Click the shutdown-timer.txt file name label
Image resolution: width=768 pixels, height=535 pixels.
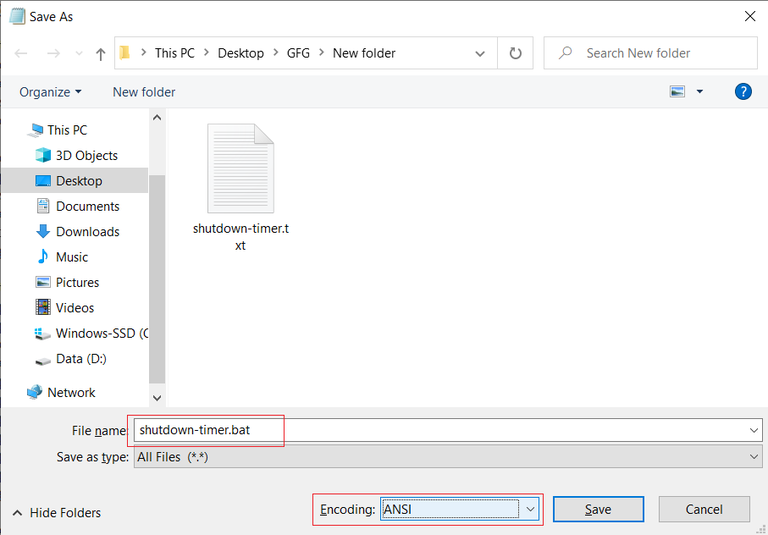pyautogui.click(x=240, y=237)
